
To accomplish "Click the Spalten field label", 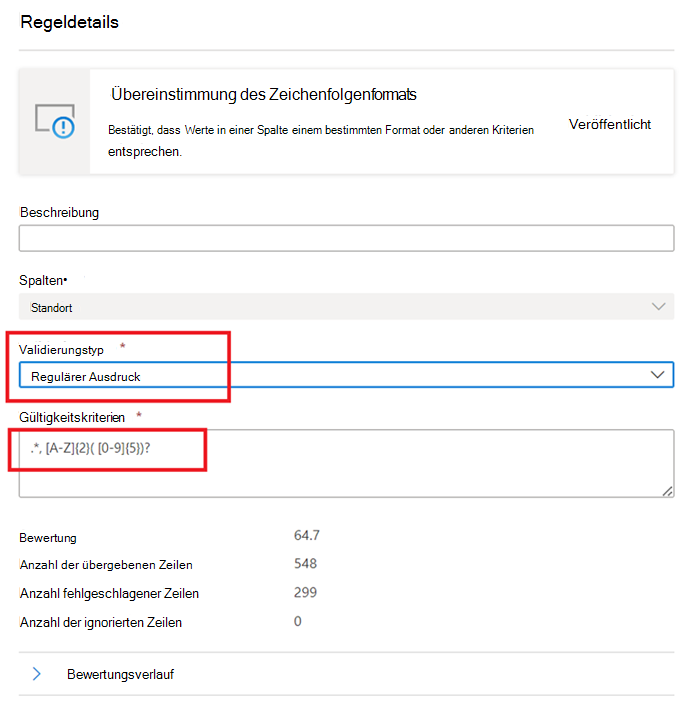I will [43, 280].
